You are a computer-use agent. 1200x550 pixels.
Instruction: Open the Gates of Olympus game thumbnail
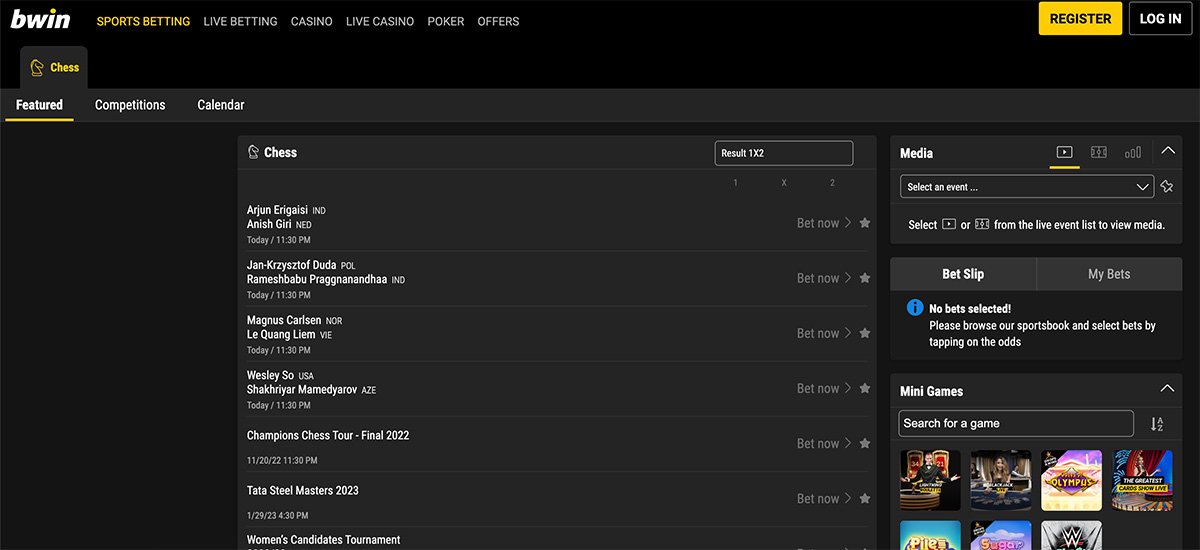(x=1071, y=480)
